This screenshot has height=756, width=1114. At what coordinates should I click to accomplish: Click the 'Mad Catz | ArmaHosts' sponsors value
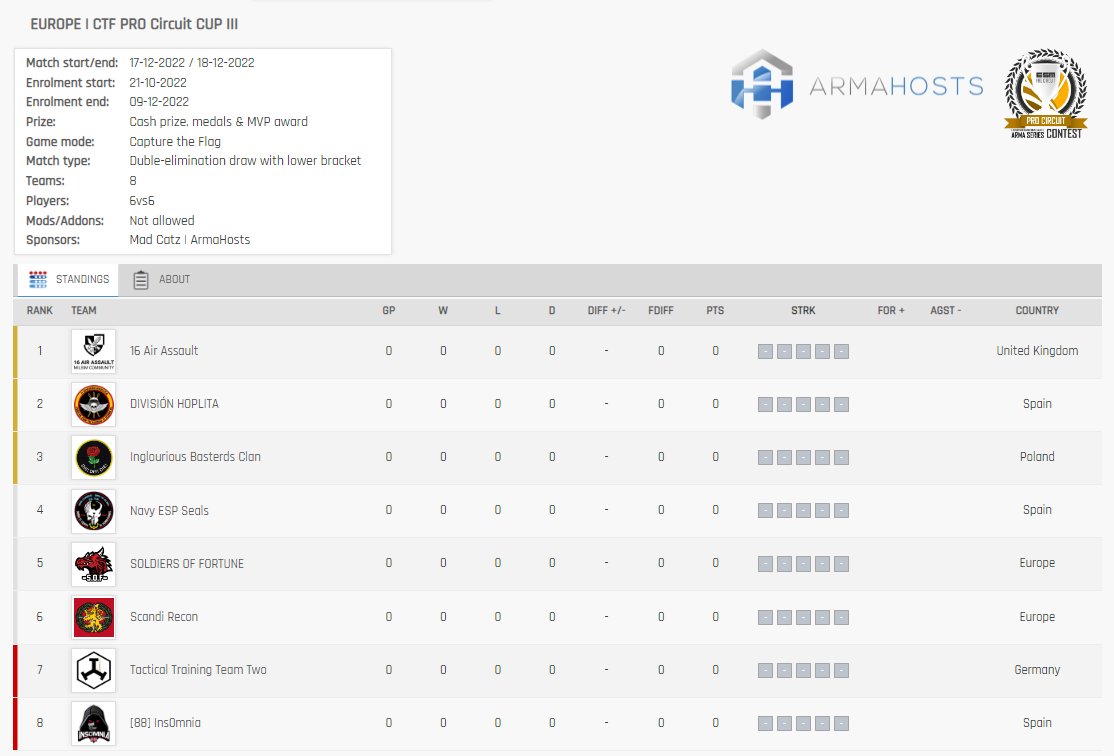tap(190, 240)
